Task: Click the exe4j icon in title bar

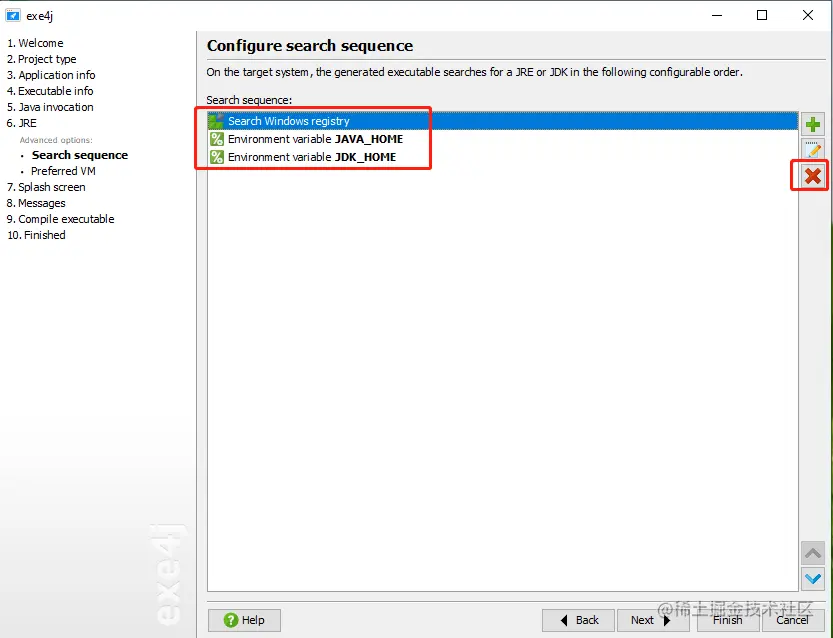Action: coord(13,15)
